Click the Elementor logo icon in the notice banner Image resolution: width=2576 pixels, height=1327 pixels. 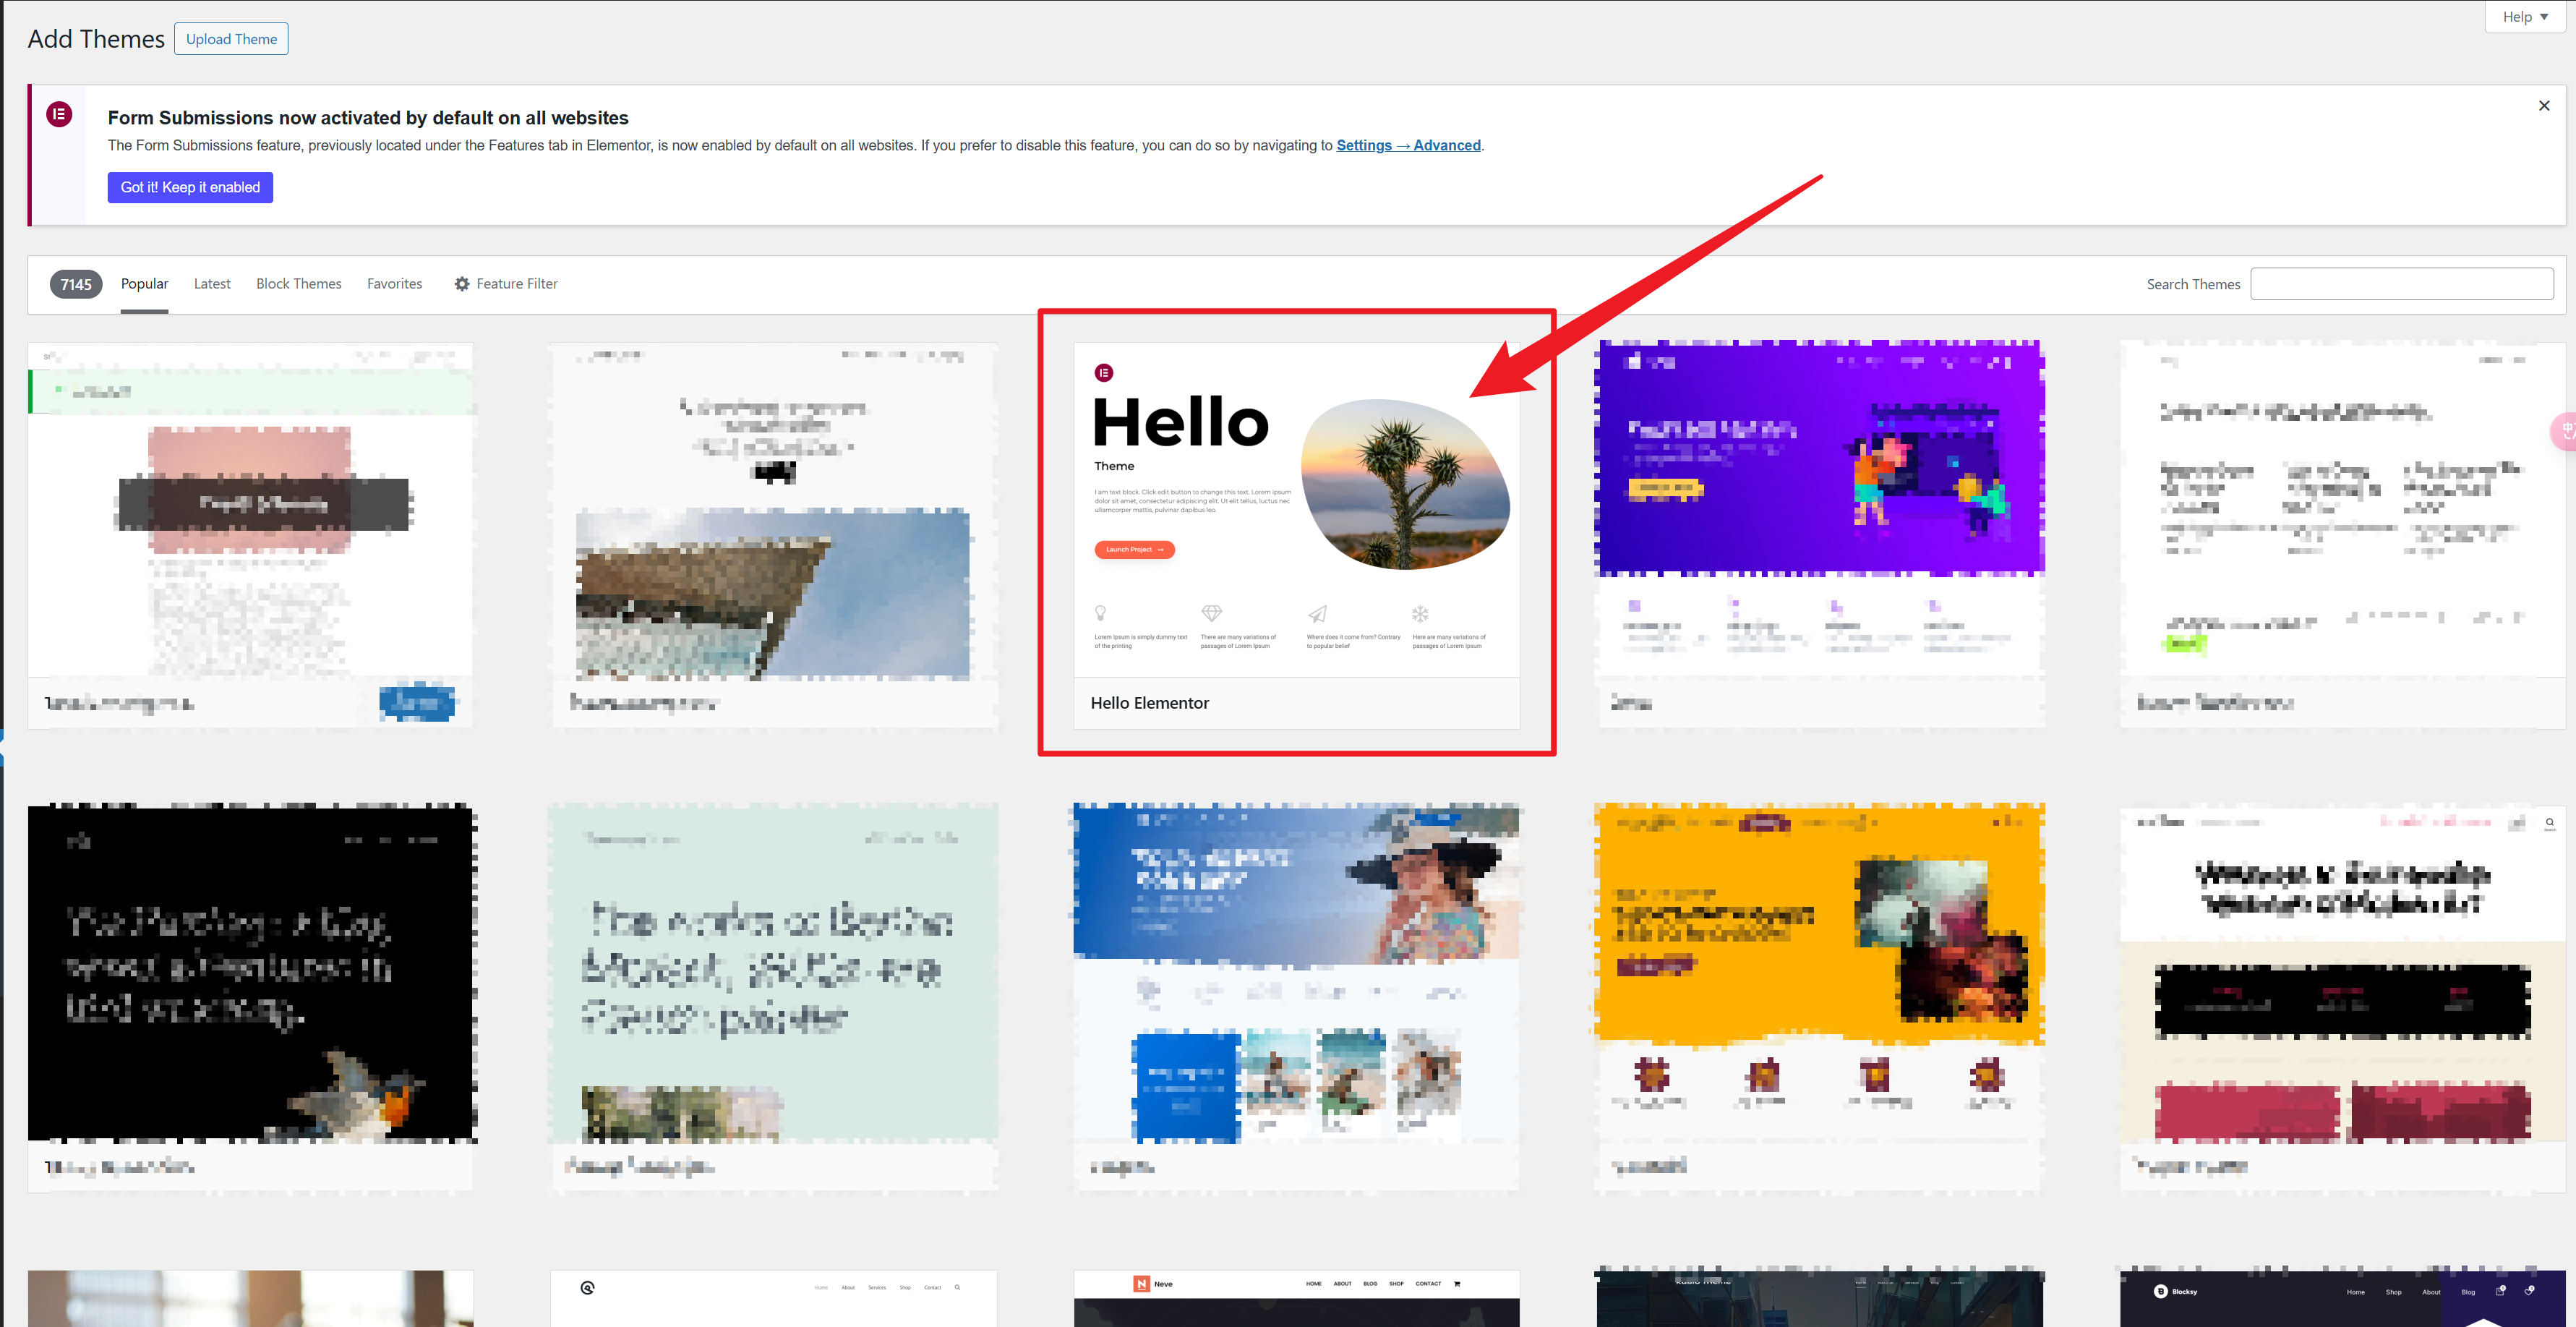click(x=59, y=115)
